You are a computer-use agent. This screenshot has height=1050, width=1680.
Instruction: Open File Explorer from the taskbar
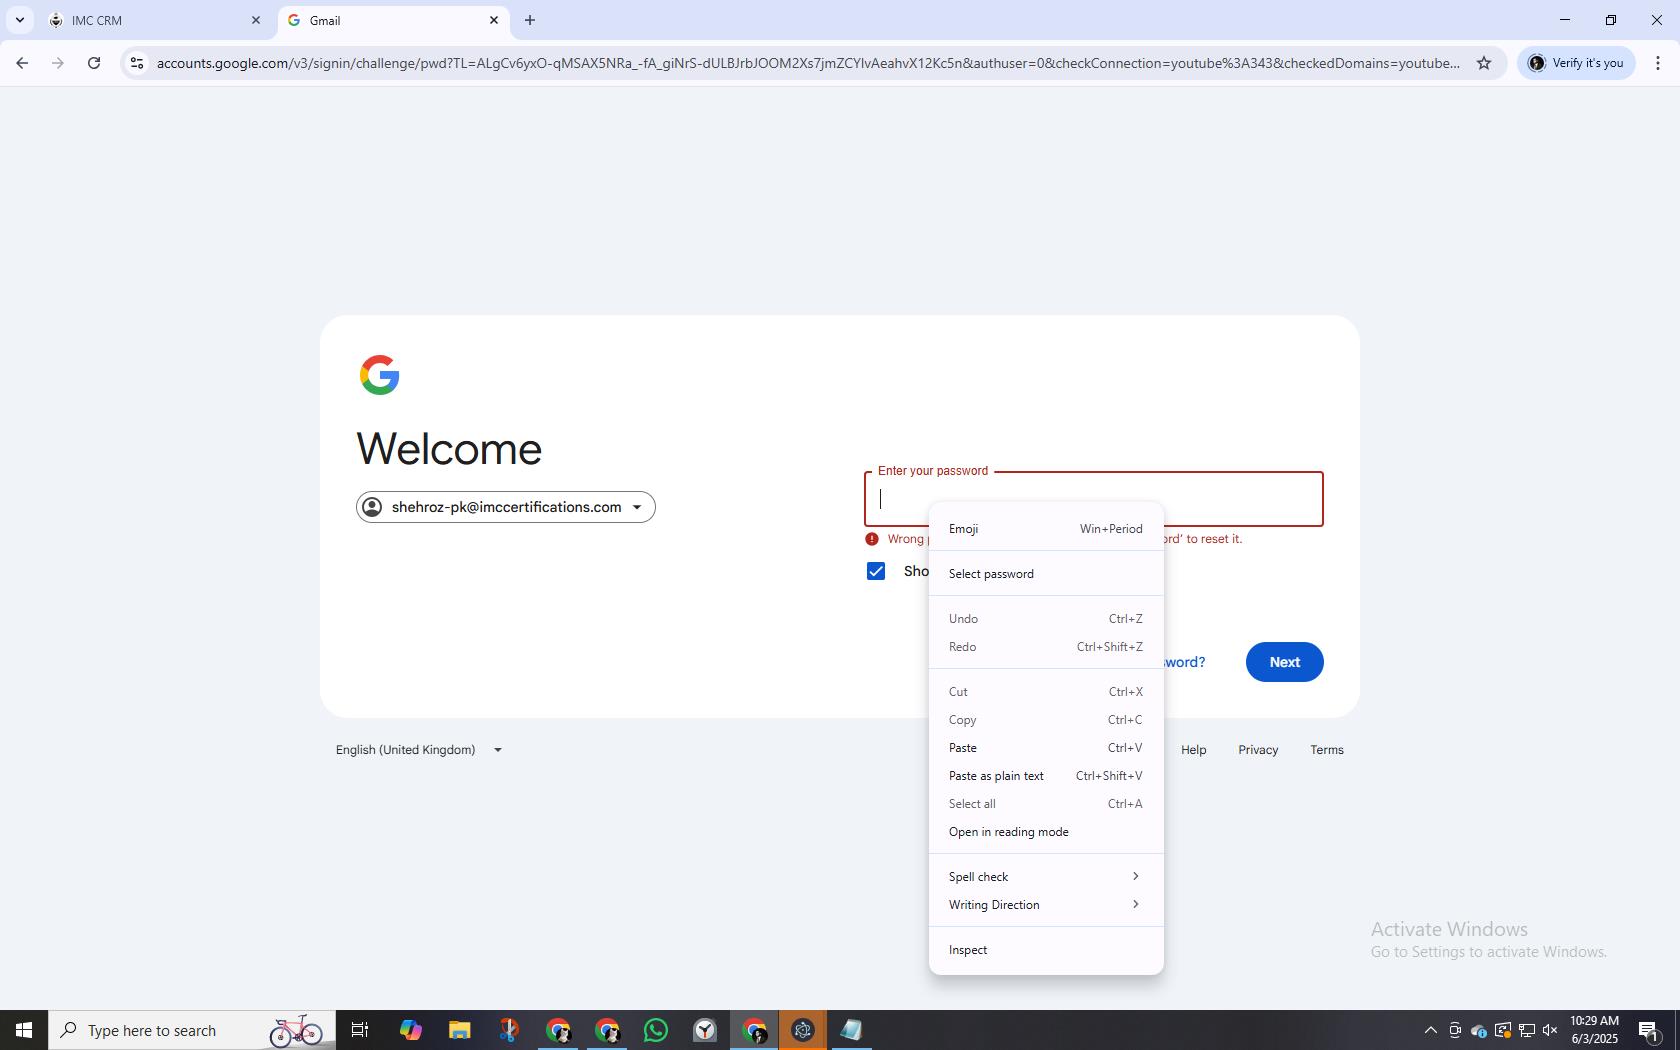459,1030
